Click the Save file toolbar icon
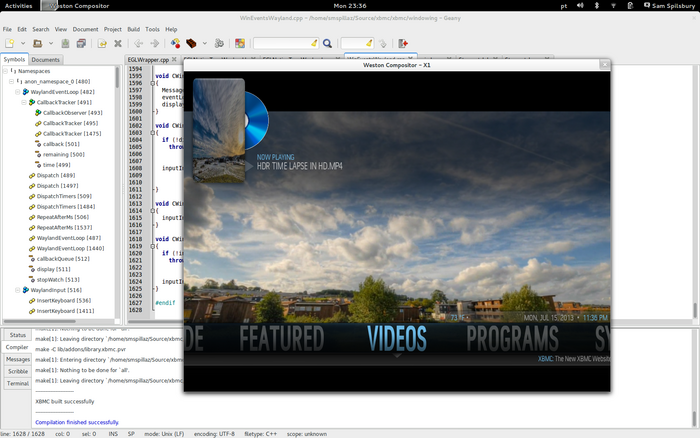Image resolution: width=700 pixels, height=438 pixels. [x=63, y=44]
